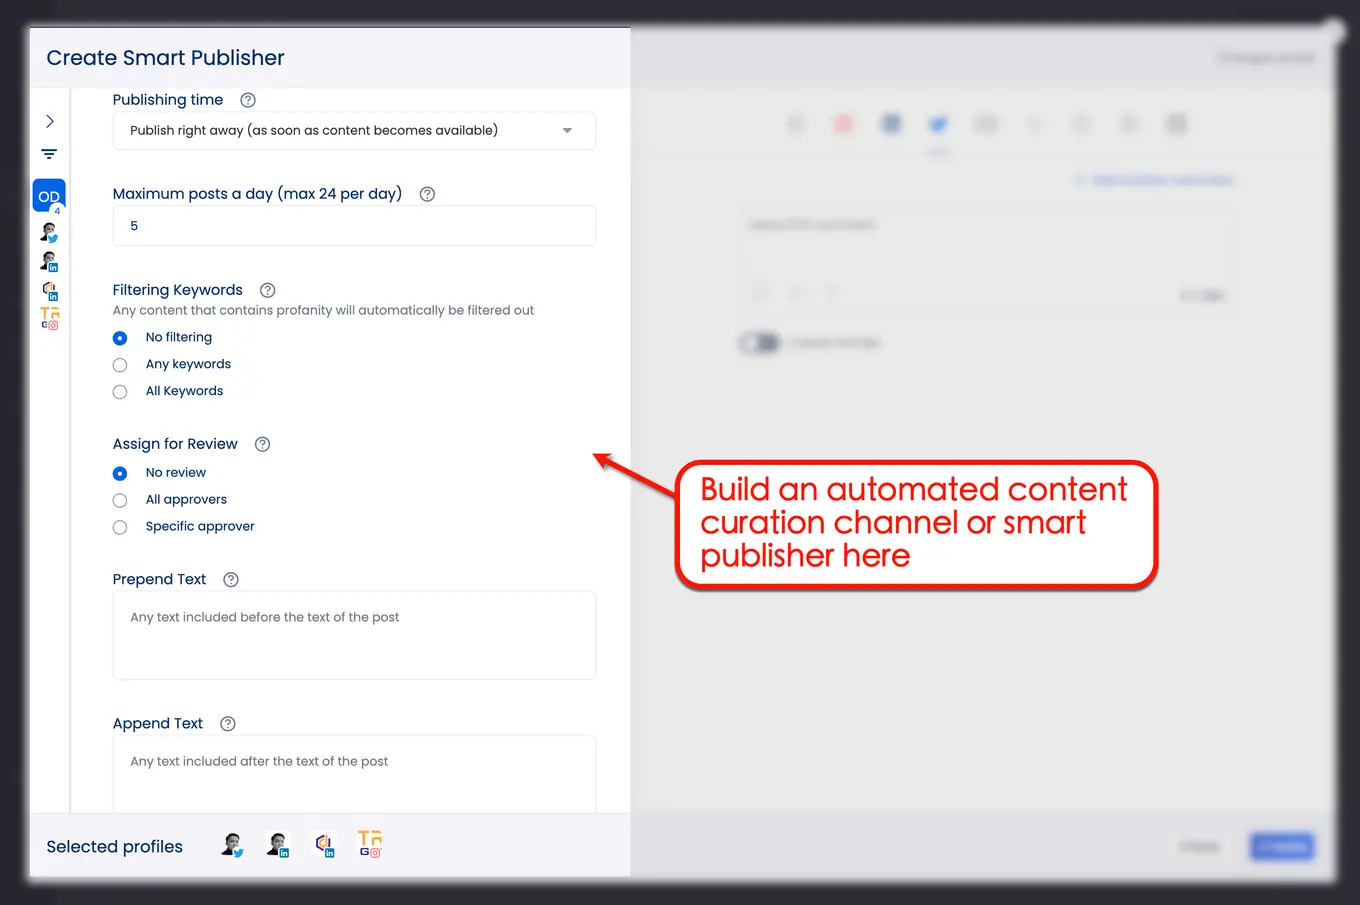This screenshot has width=1360, height=905.
Task: Show help for Assign for Review
Action: [262, 444]
